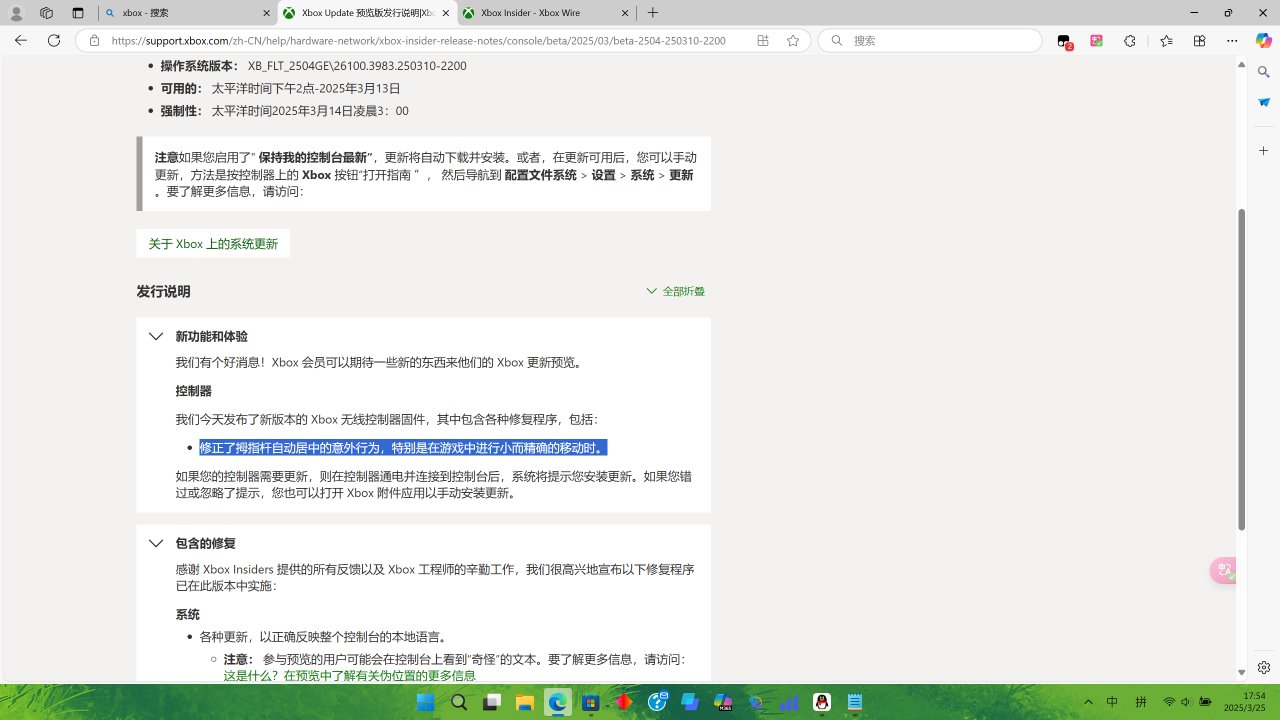
Task: Open the Windows Start menu
Action: pos(425,702)
